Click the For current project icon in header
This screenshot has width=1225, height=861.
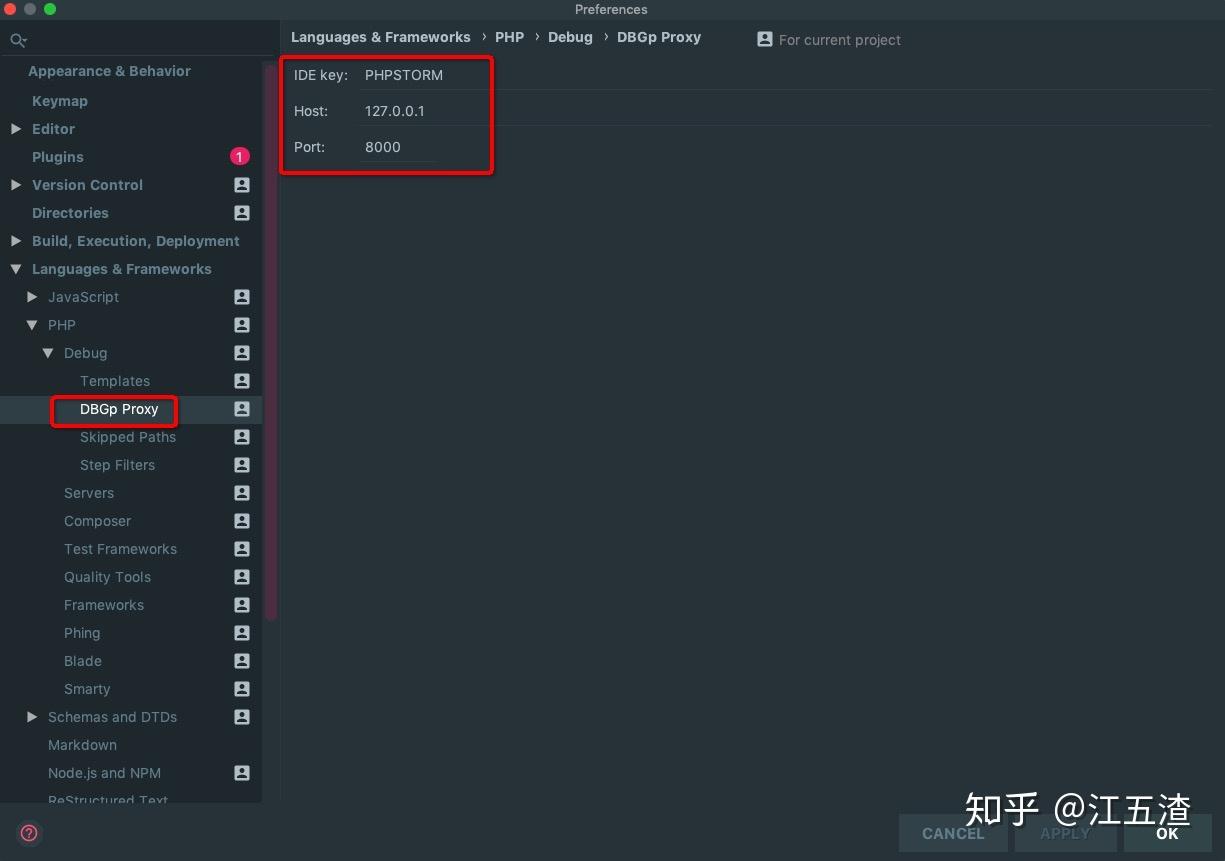pyautogui.click(x=764, y=39)
